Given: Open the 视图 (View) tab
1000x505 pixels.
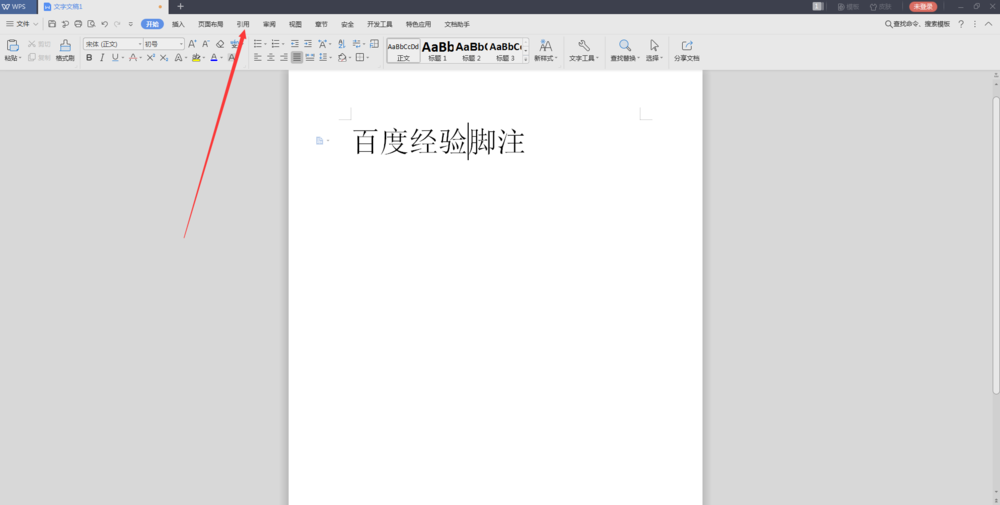Looking at the screenshot, I should click(x=295, y=24).
